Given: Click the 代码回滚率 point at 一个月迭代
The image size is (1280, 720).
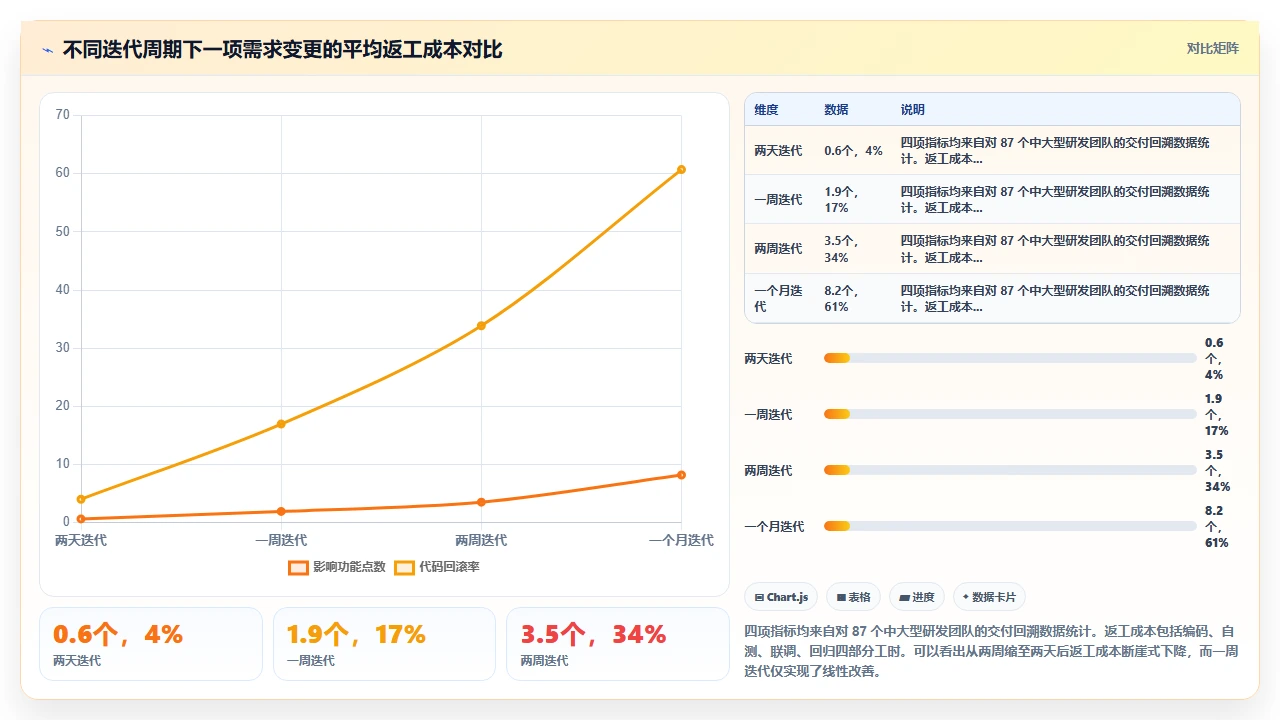Looking at the screenshot, I should (x=681, y=169).
